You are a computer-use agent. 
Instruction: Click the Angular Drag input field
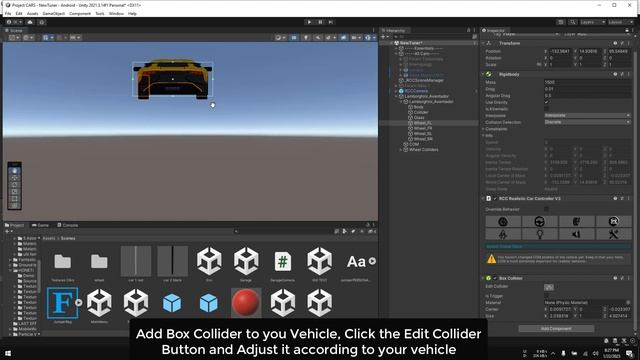click(587, 96)
